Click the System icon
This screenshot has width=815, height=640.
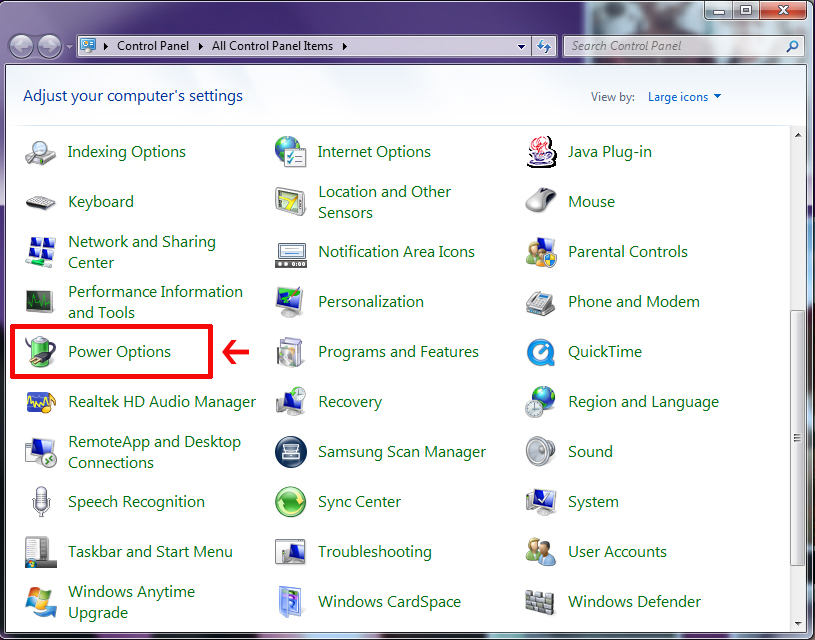coord(541,502)
